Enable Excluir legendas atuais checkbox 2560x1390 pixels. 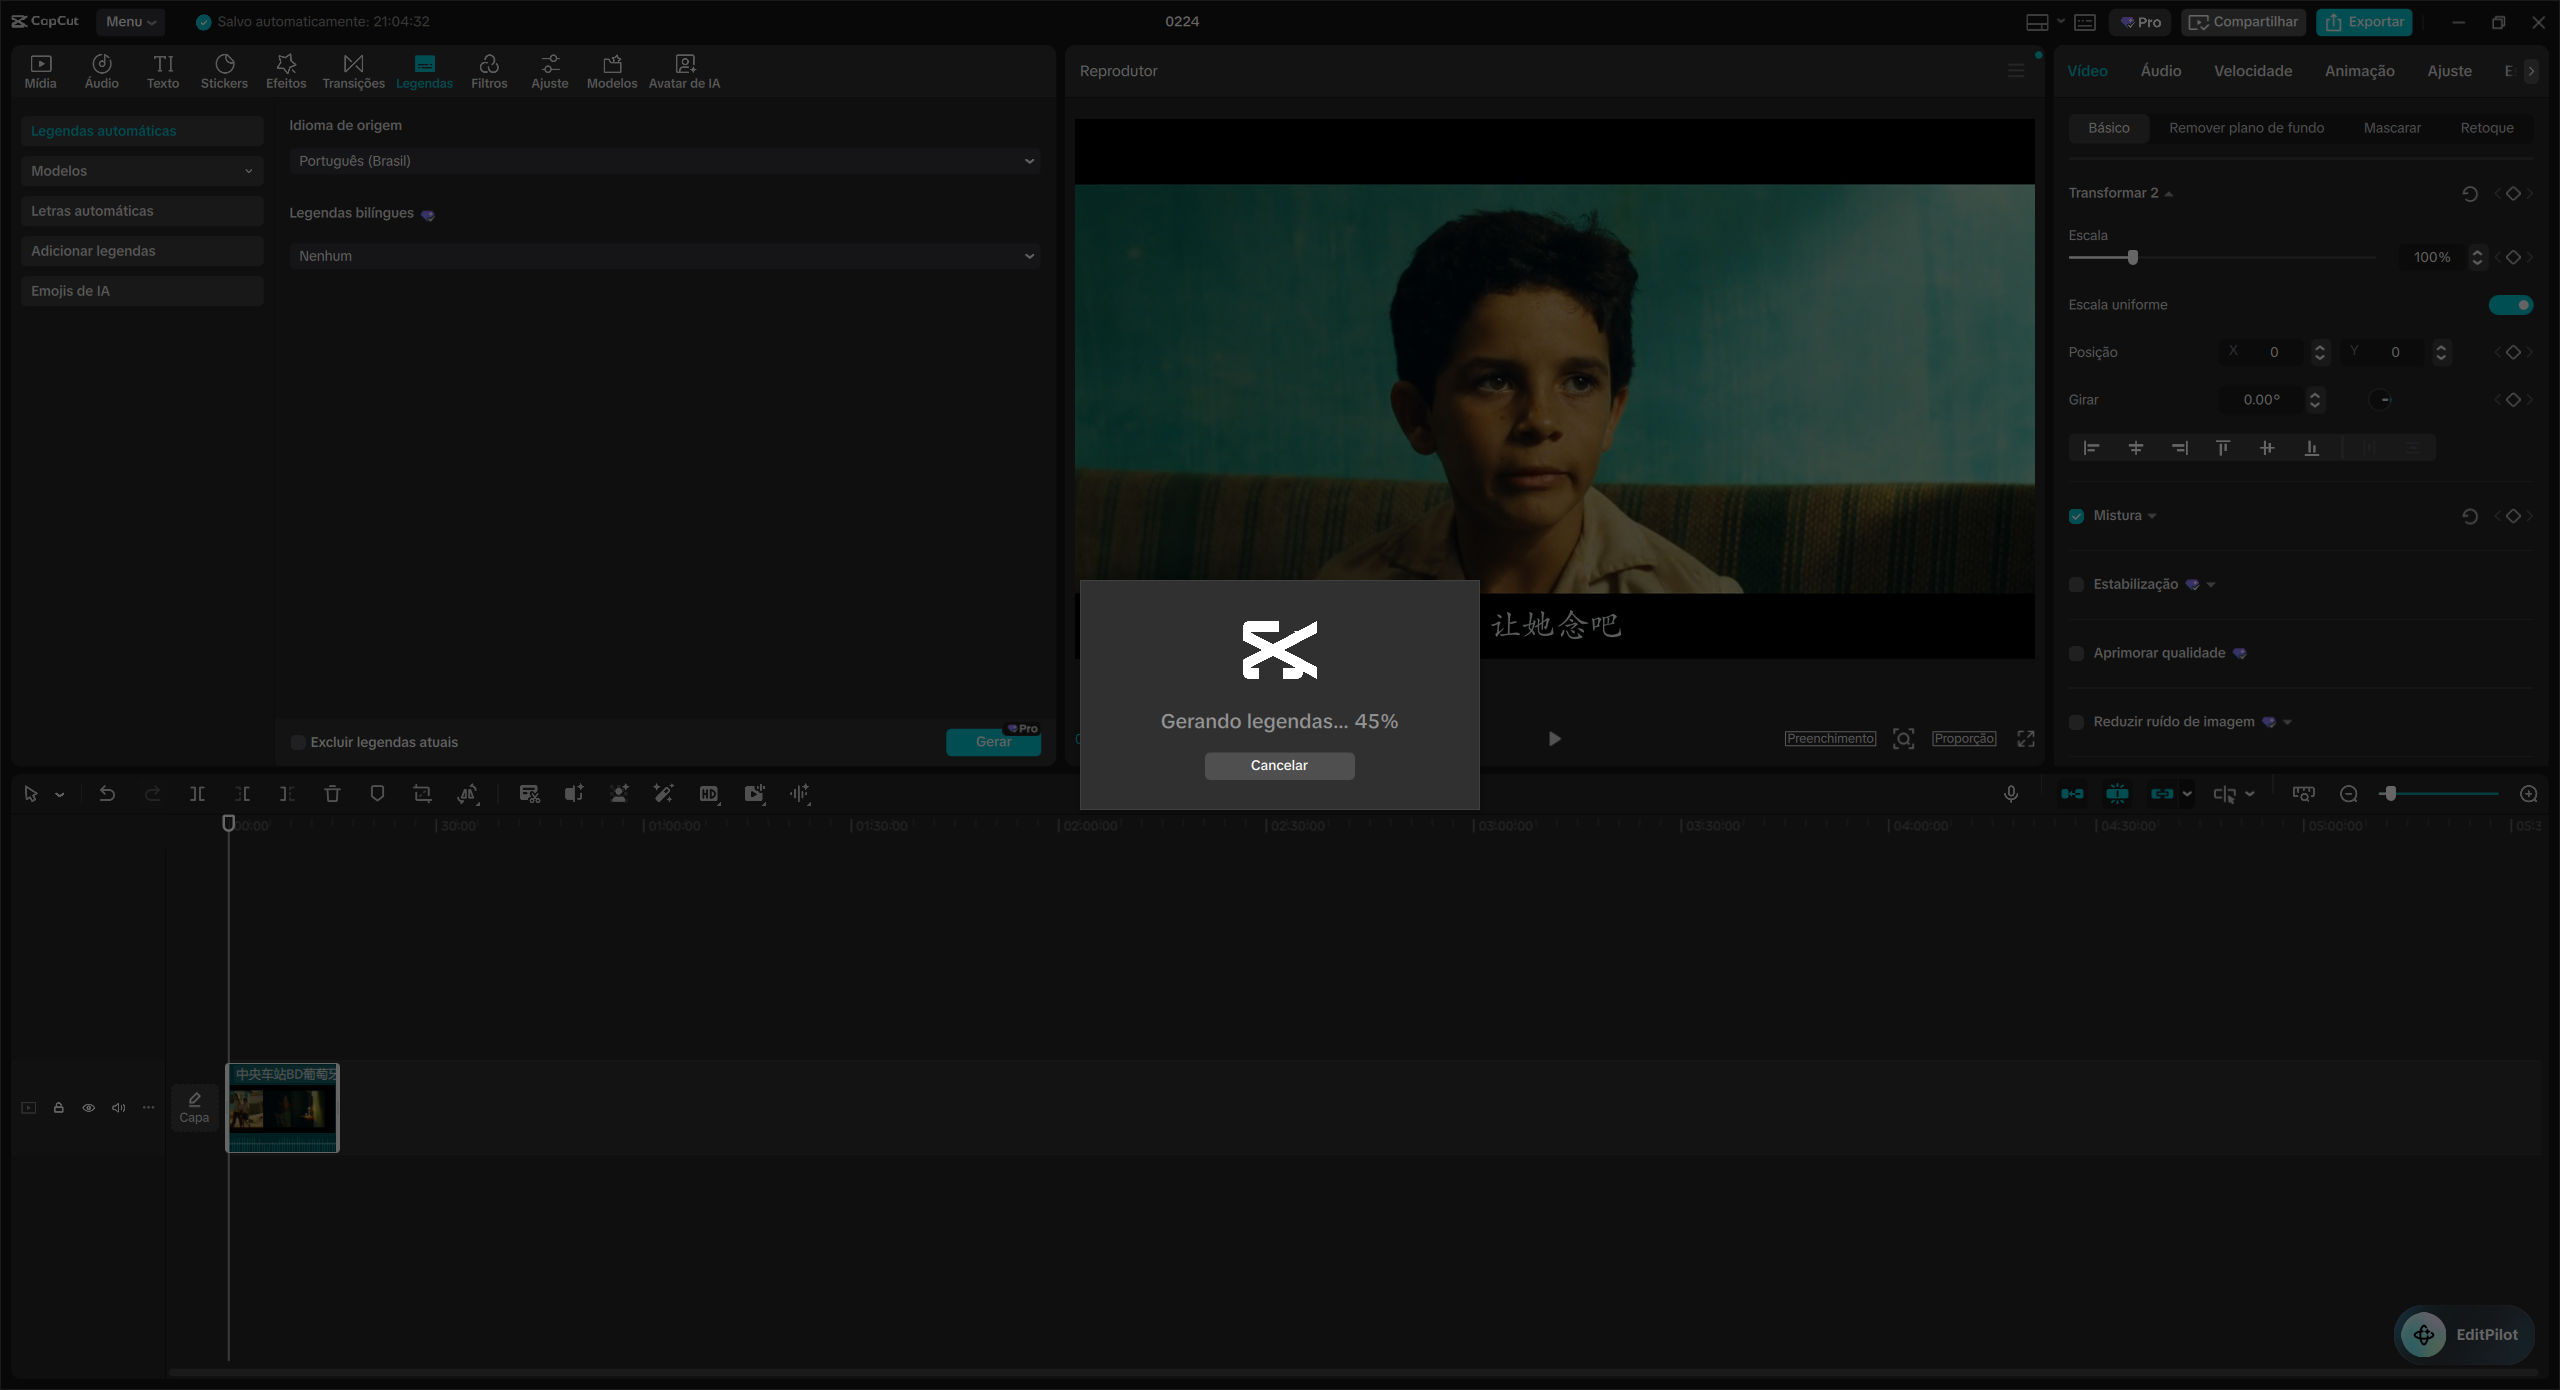[297, 741]
